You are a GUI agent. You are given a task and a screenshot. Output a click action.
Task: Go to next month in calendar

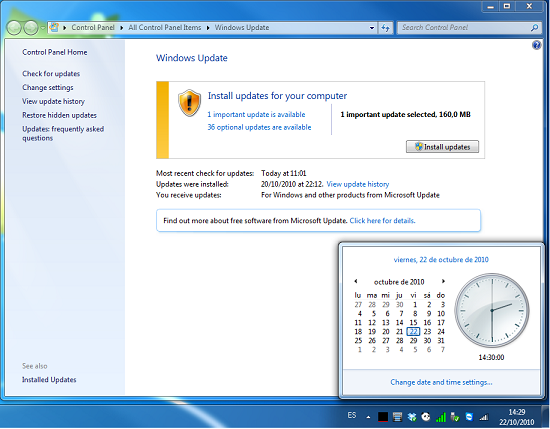pyautogui.click(x=443, y=281)
